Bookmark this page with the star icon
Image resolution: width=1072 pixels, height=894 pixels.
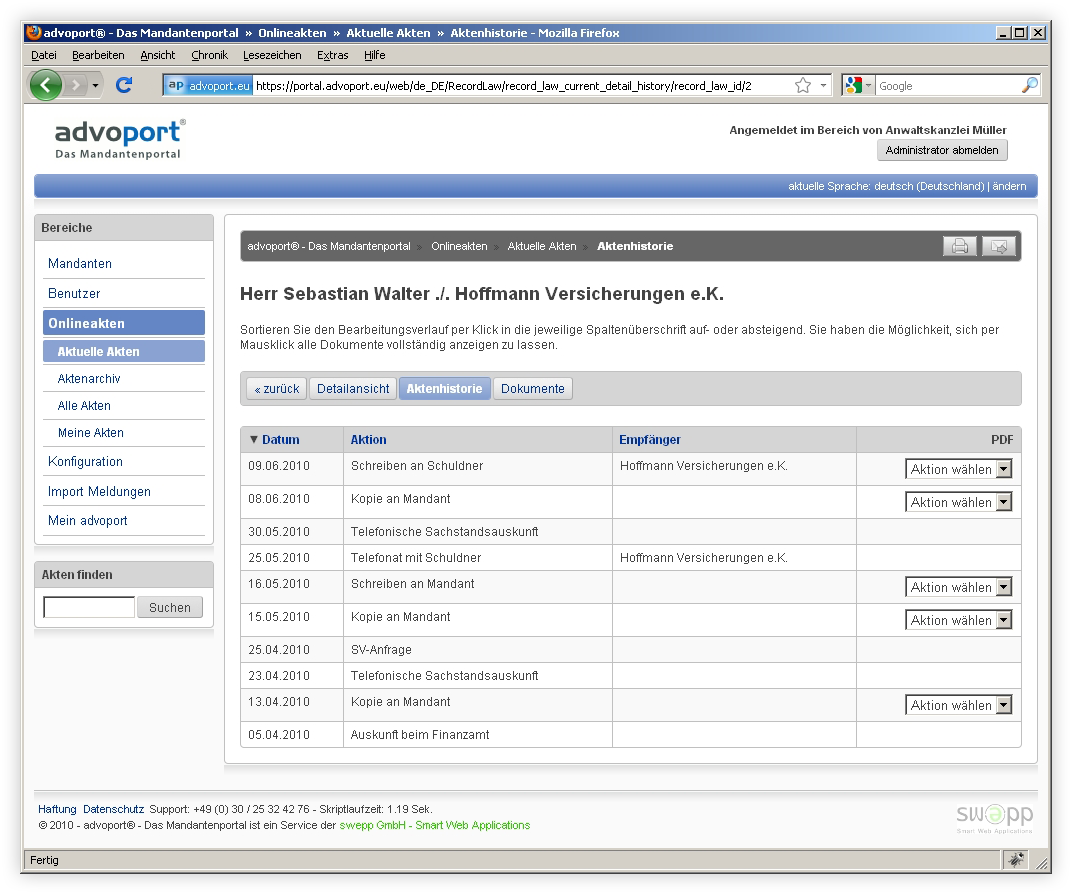coord(803,85)
